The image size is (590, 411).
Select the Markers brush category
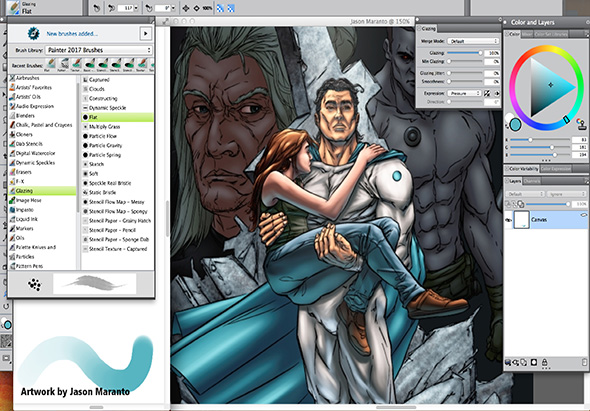[x=42, y=228]
